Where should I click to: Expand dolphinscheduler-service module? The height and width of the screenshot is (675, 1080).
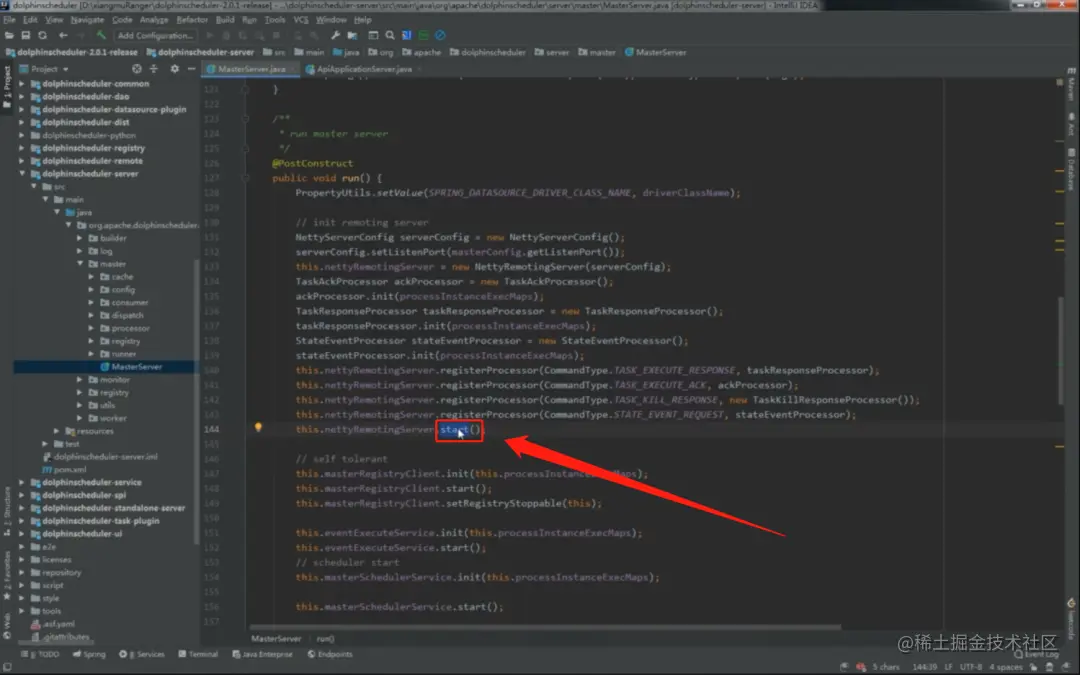[x=21, y=482]
